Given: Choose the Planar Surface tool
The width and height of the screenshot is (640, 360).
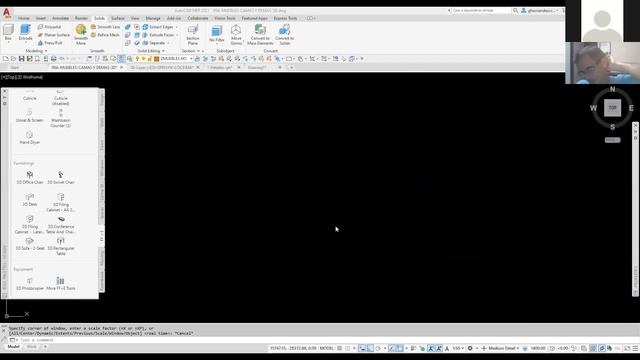Looking at the screenshot, I should pos(53,35).
